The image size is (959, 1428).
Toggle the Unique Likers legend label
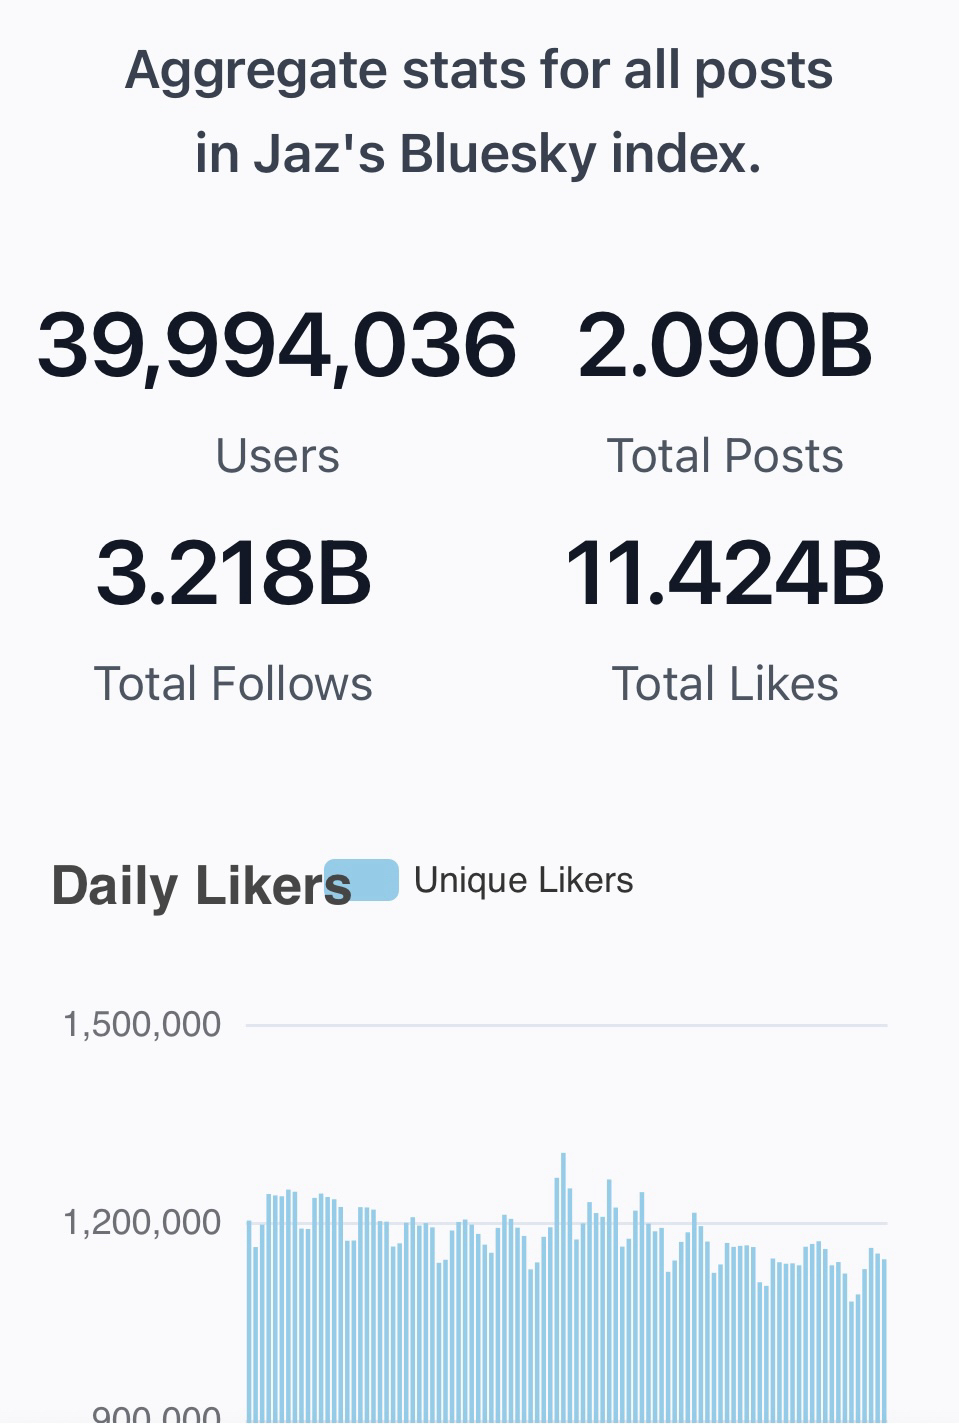[523, 880]
